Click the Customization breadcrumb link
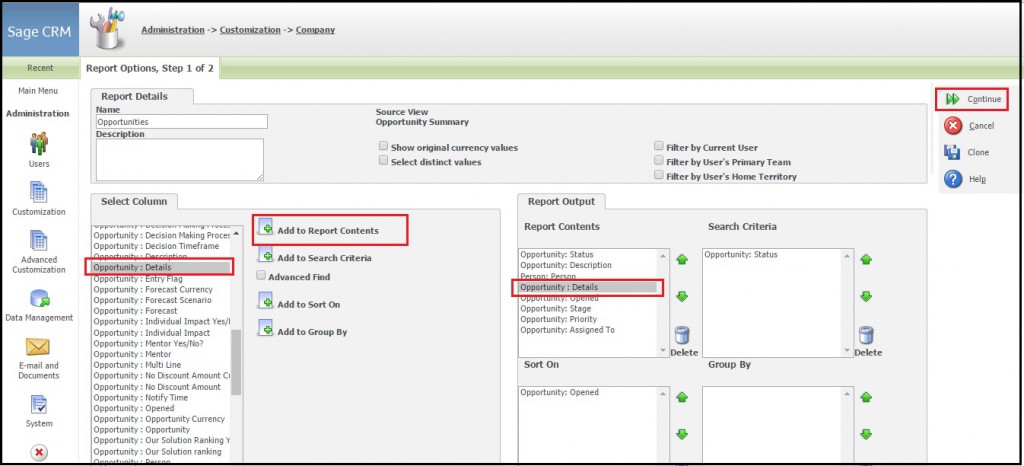The height and width of the screenshot is (466, 1024). pos(250,30)
